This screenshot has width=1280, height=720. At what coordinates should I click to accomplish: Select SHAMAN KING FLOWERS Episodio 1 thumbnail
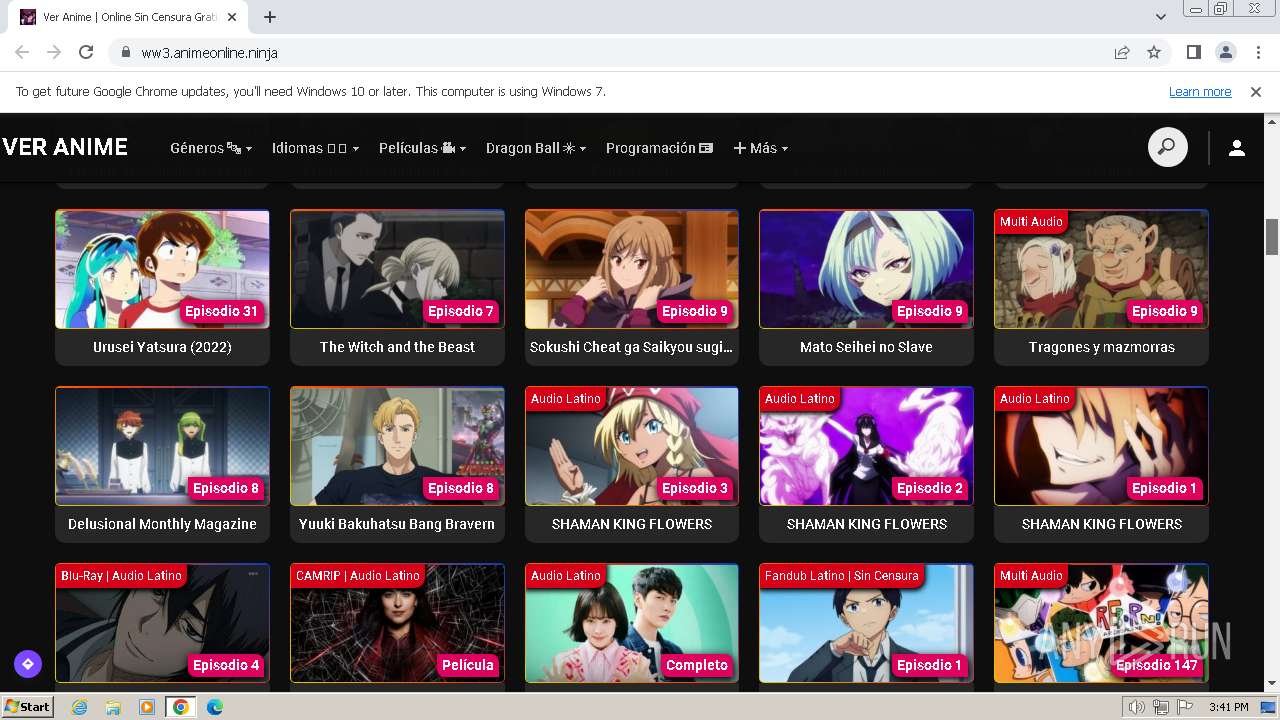click(x=1101, y=446)
